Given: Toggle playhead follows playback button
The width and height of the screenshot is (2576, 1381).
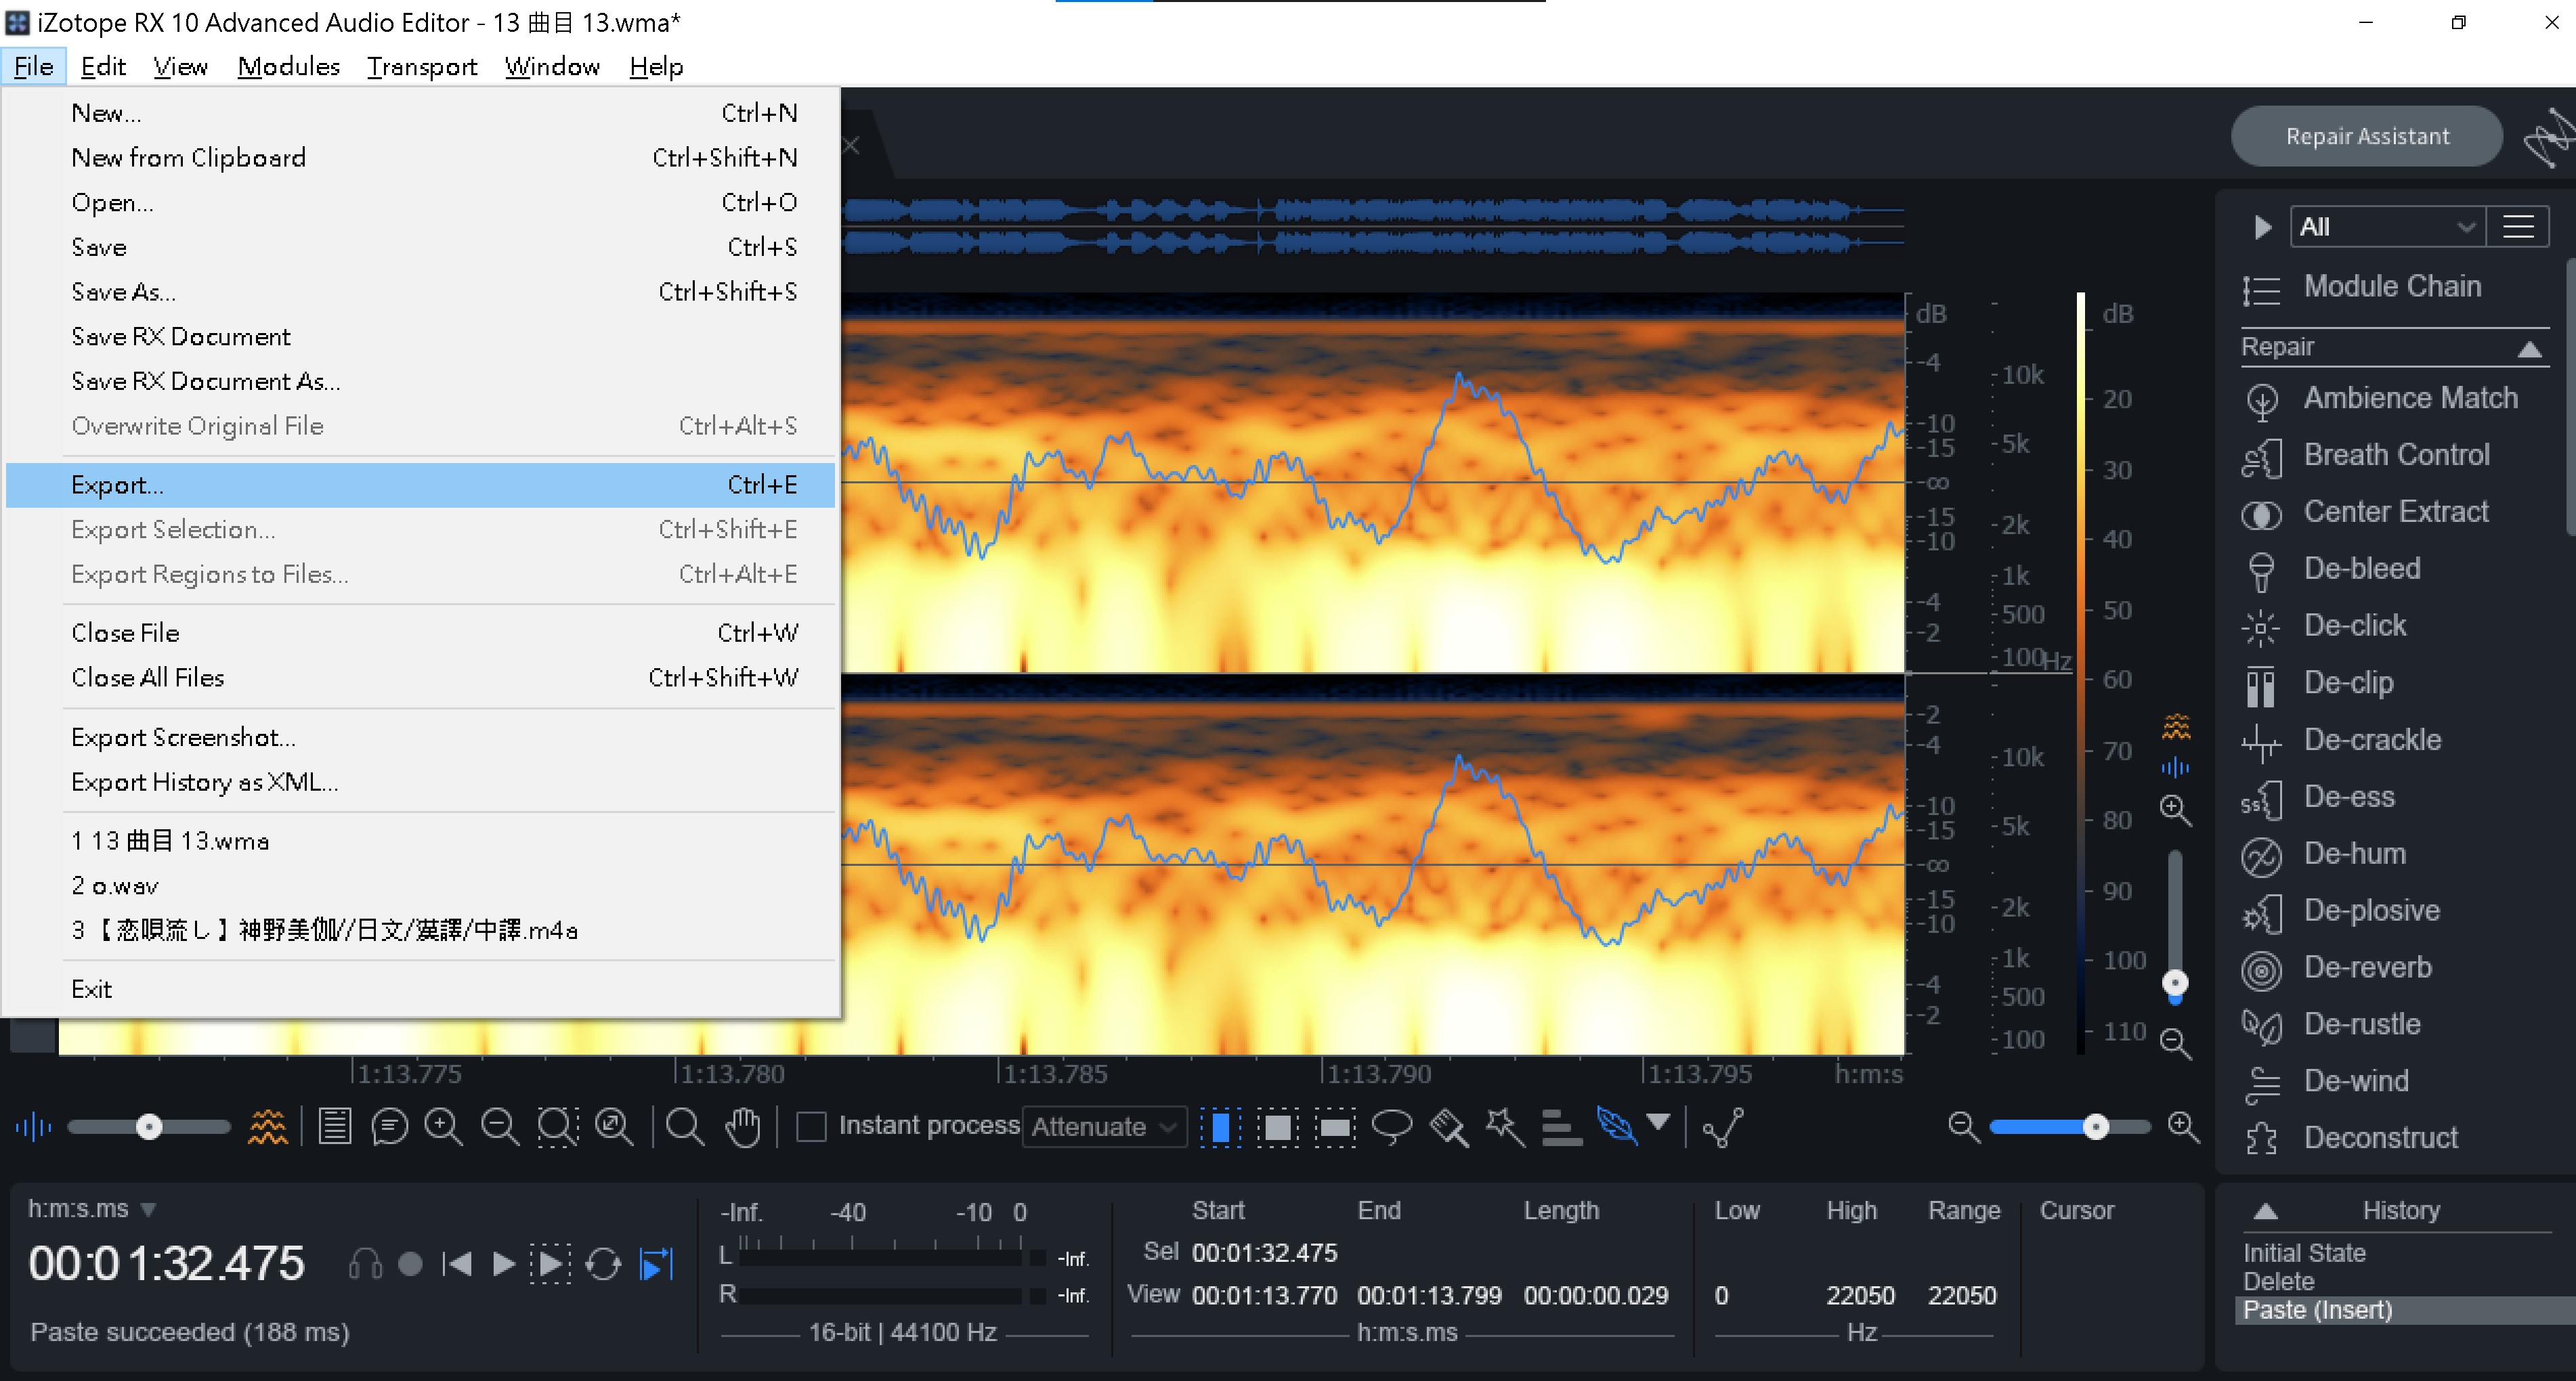Looking at the screenshot, I should point(656,1265).
